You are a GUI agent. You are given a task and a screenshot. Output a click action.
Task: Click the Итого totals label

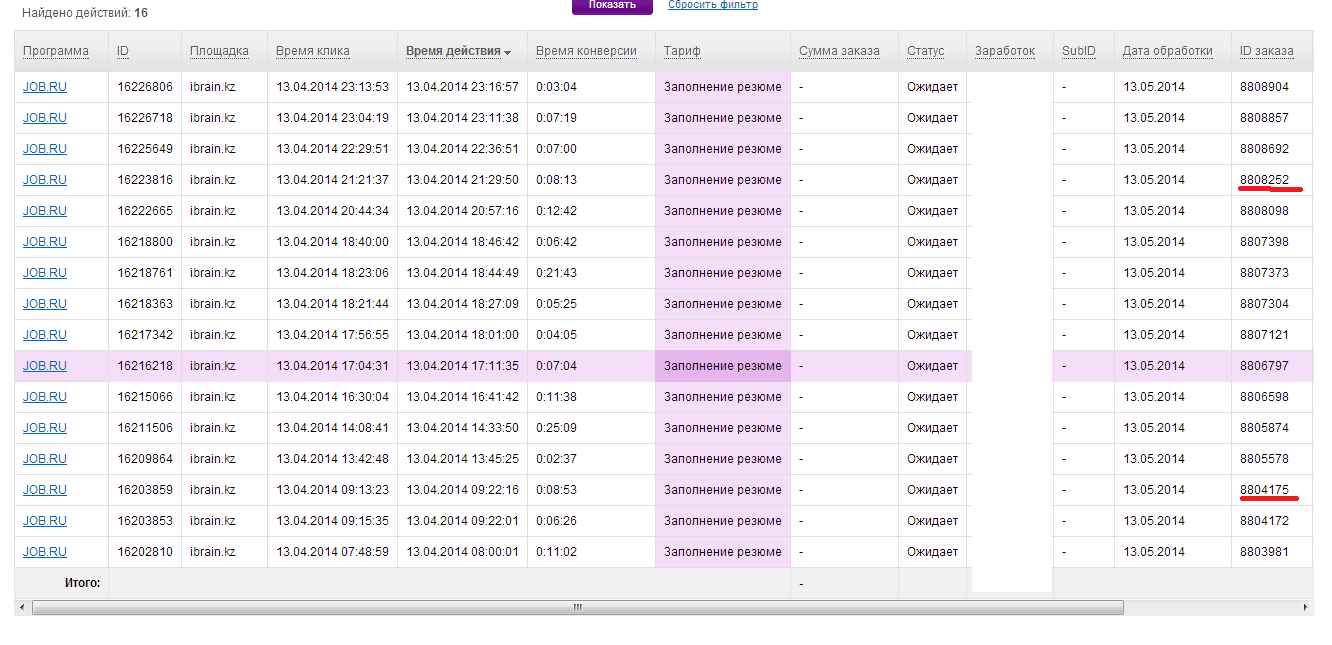[x=83, y=582]
